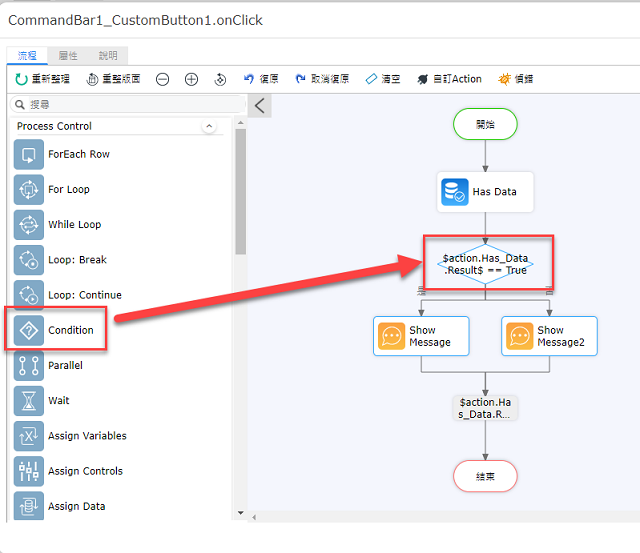Screen dimensions: 640x553
Task: Click the Condition action icon
Action: pyautogui.click(x=29, y=330)
